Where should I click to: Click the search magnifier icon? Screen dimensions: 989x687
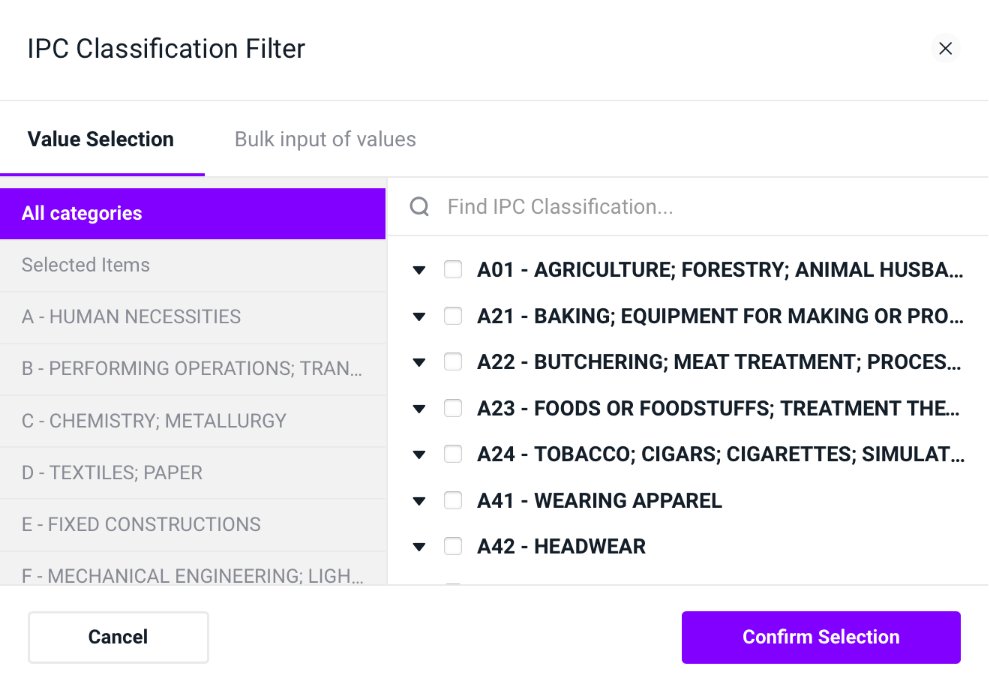[419, 206]
